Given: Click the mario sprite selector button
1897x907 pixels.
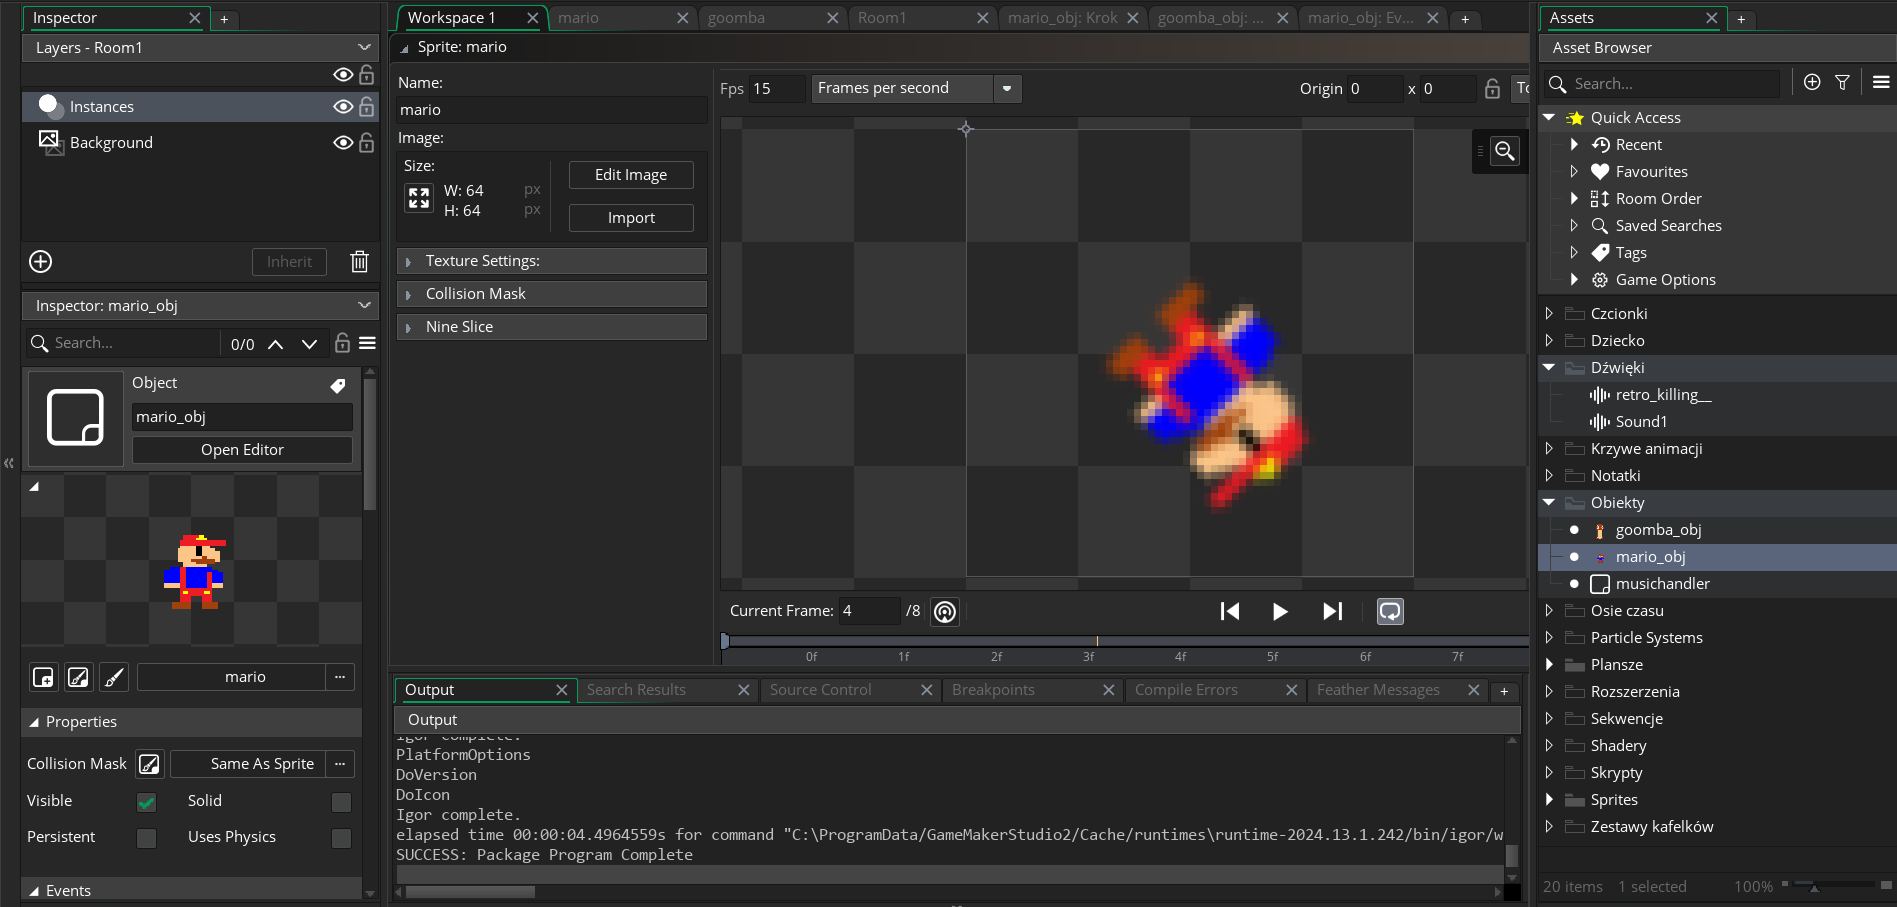Looking at the screenshot, I should pyautogui.click(x=231, y=677).
